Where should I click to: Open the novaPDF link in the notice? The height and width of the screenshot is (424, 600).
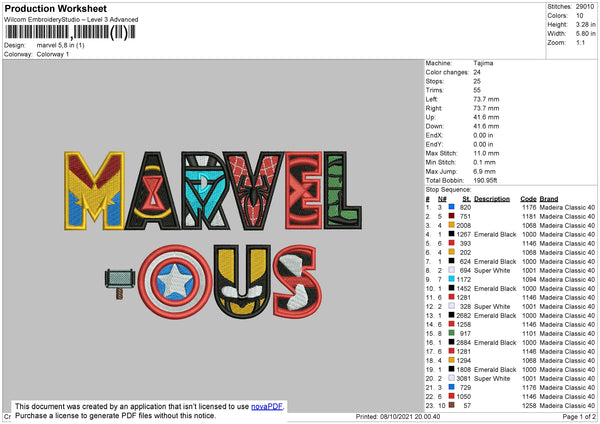tap(267, 406)
